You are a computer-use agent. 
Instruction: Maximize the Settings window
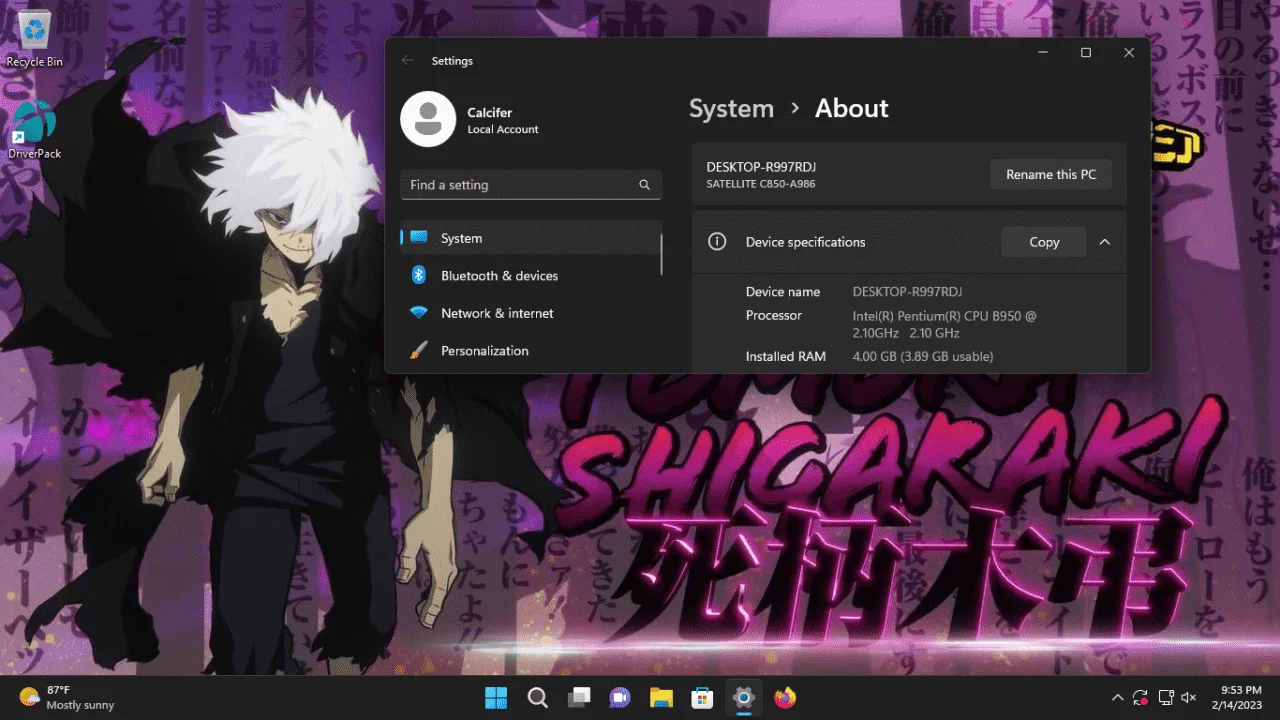click(1086, 53)
